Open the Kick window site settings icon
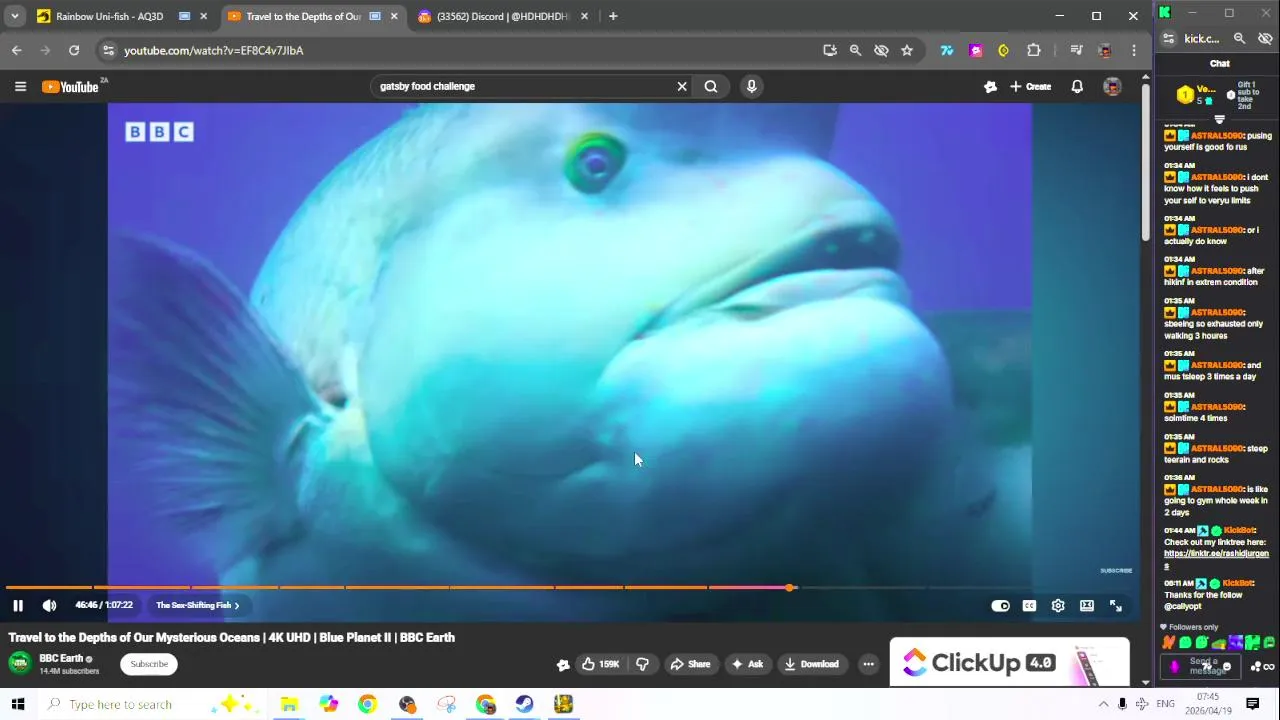Image resolution: width=1280 pixels, height=720 pixels. 1169,38
